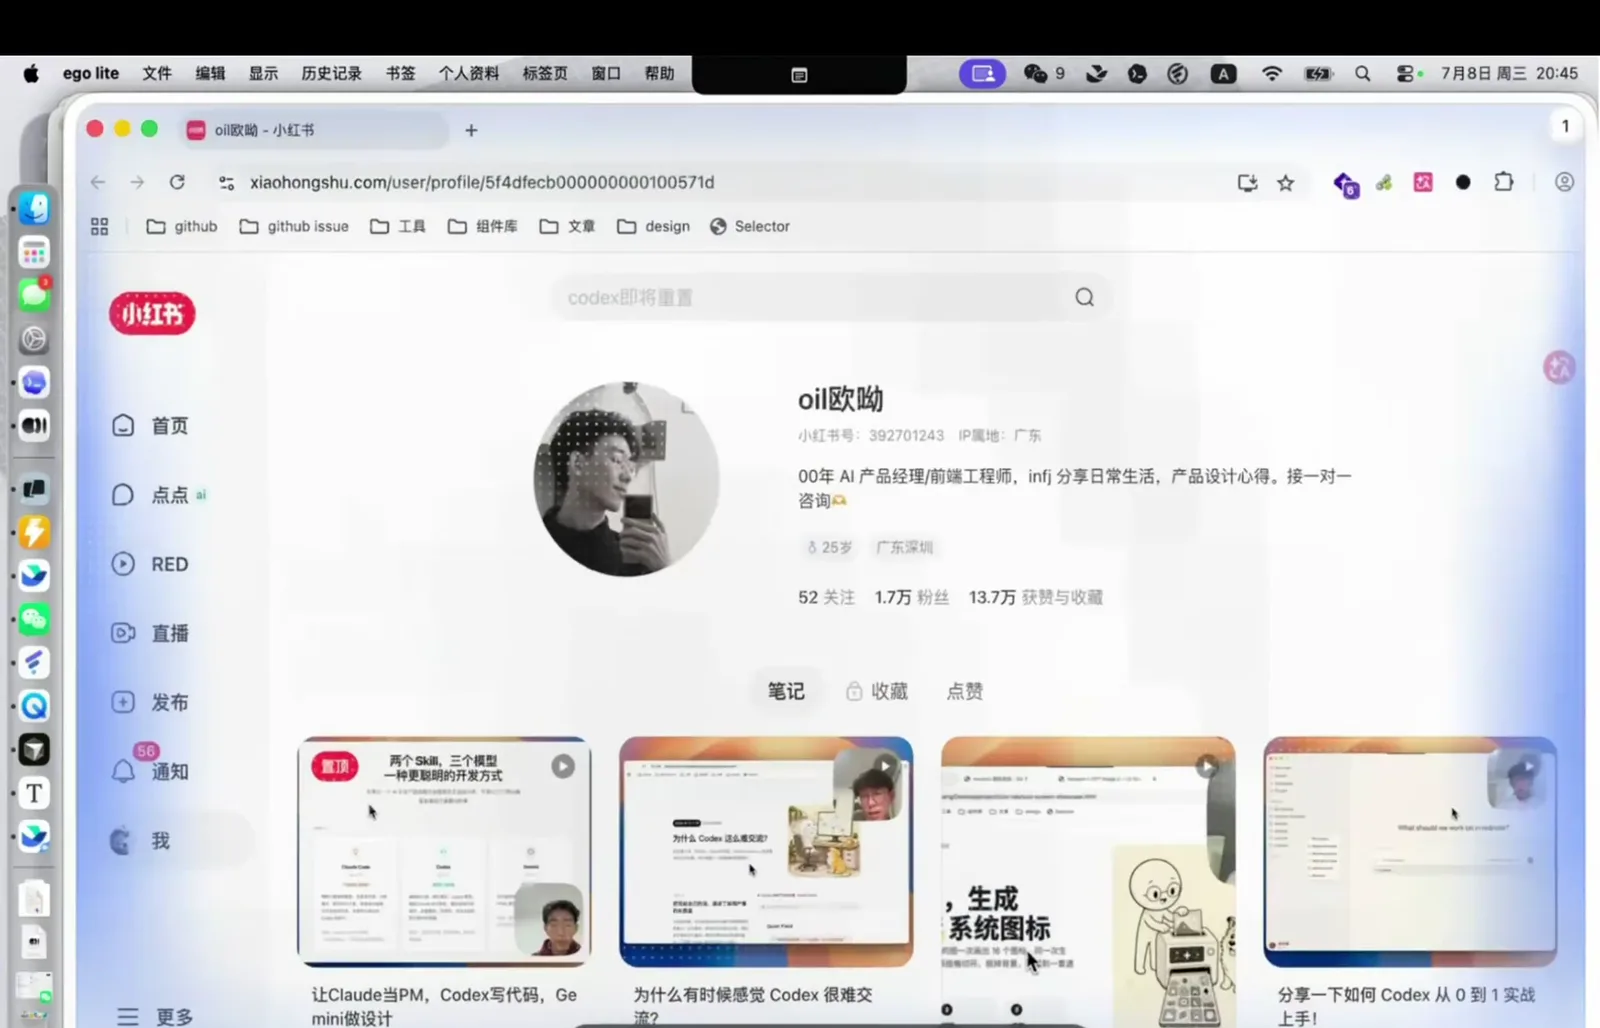This screenshot has height=1028, width=1600.
Task: Open the apps grid in the bookmarks bar
Action: pos(99,227)
